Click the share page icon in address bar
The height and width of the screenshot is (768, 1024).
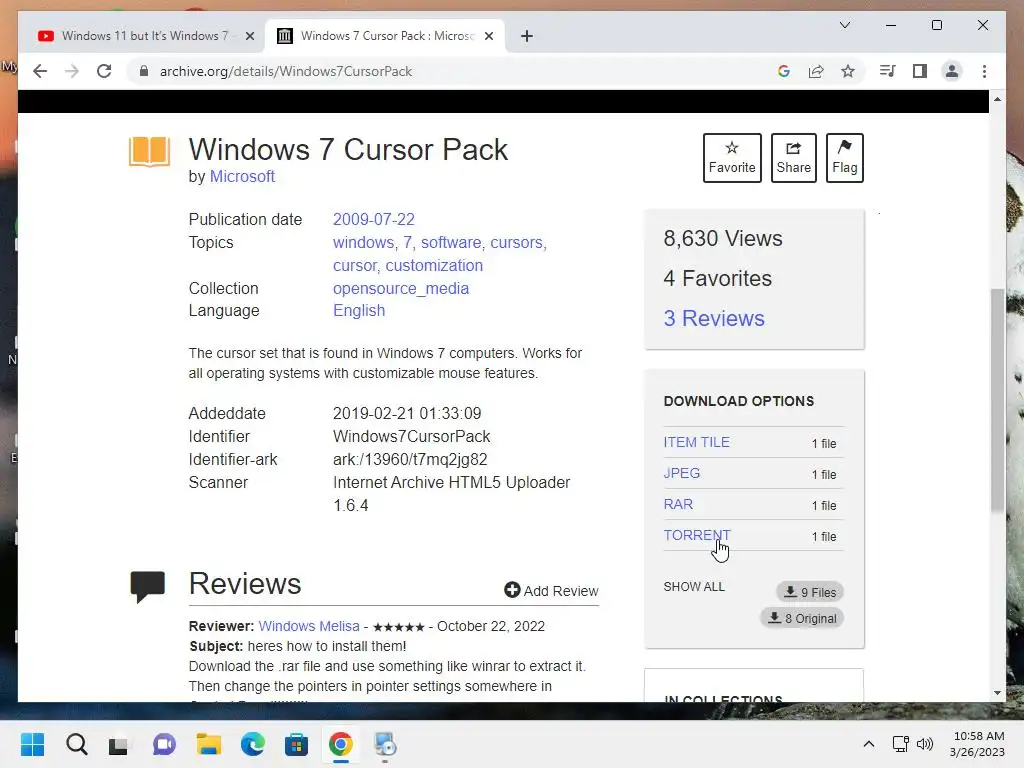[816, 71]
